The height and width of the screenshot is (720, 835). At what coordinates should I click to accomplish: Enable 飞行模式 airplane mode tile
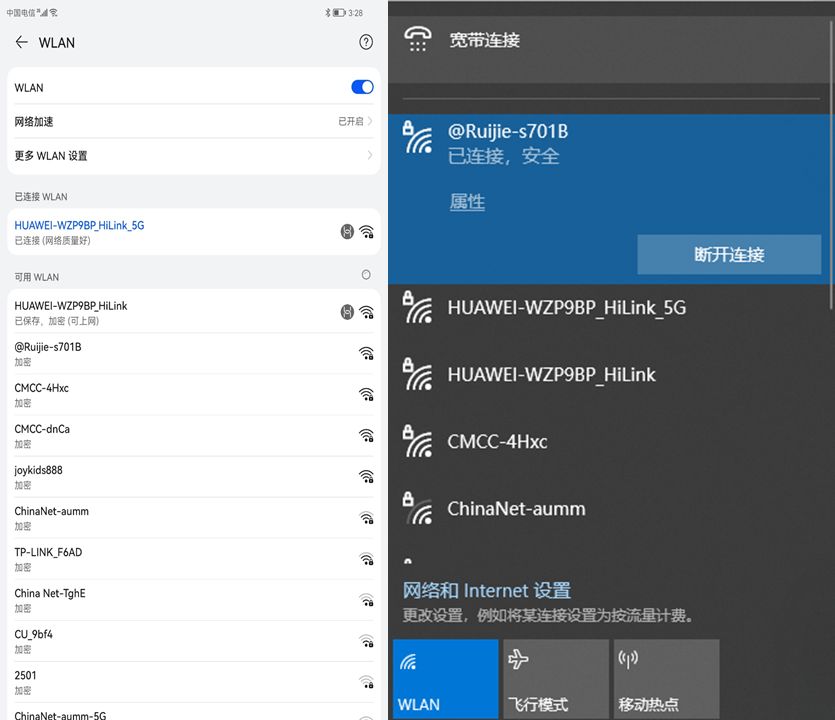(x=555, y=679)
